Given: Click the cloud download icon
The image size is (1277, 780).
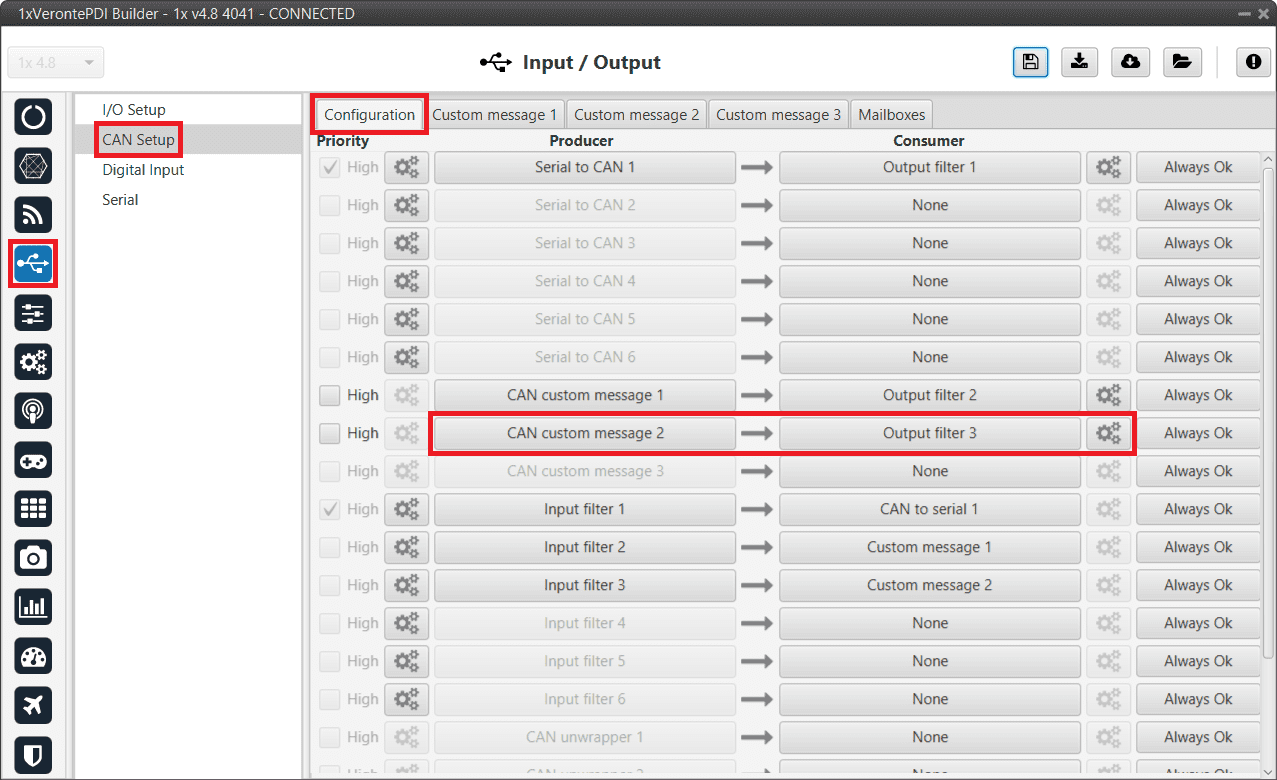Looking at the screenshot, I should tap(1130, 62).
